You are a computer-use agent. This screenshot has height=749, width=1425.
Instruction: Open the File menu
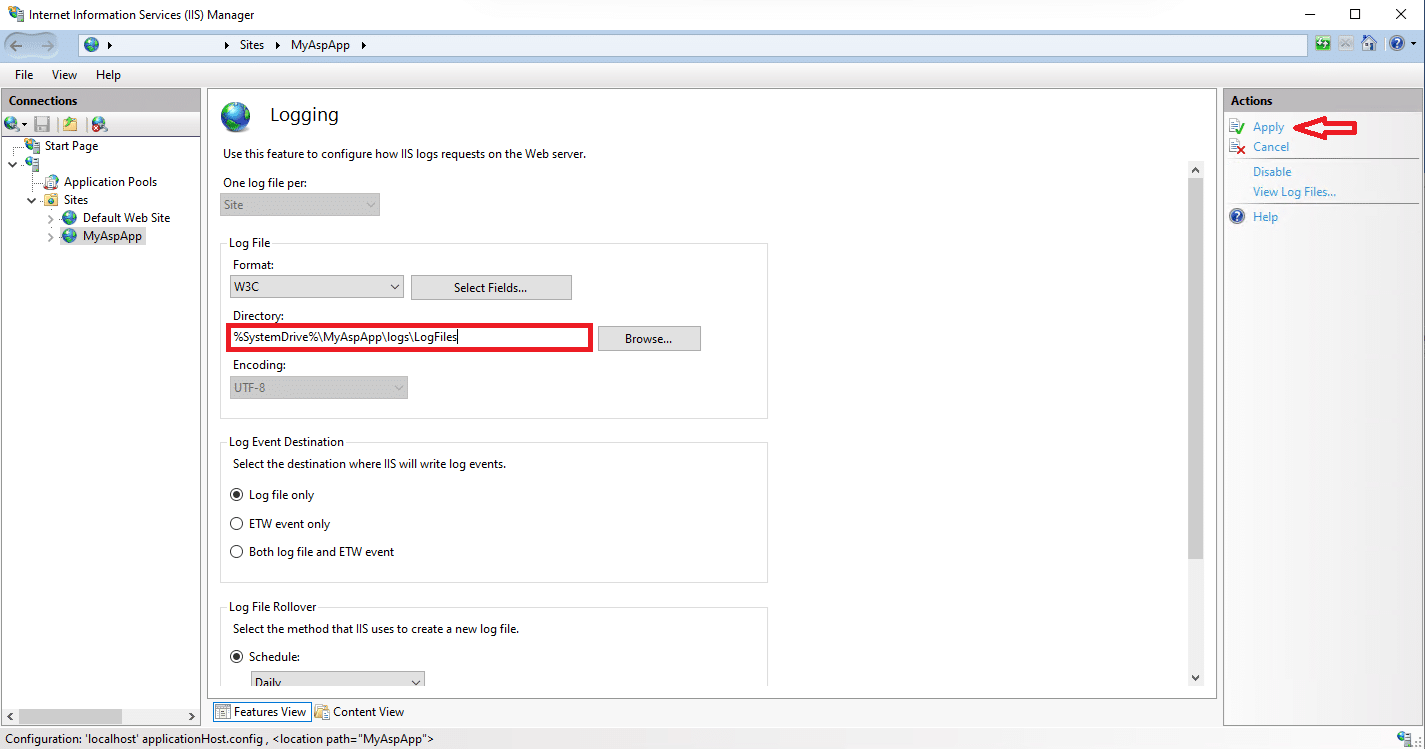pos(24,75)
